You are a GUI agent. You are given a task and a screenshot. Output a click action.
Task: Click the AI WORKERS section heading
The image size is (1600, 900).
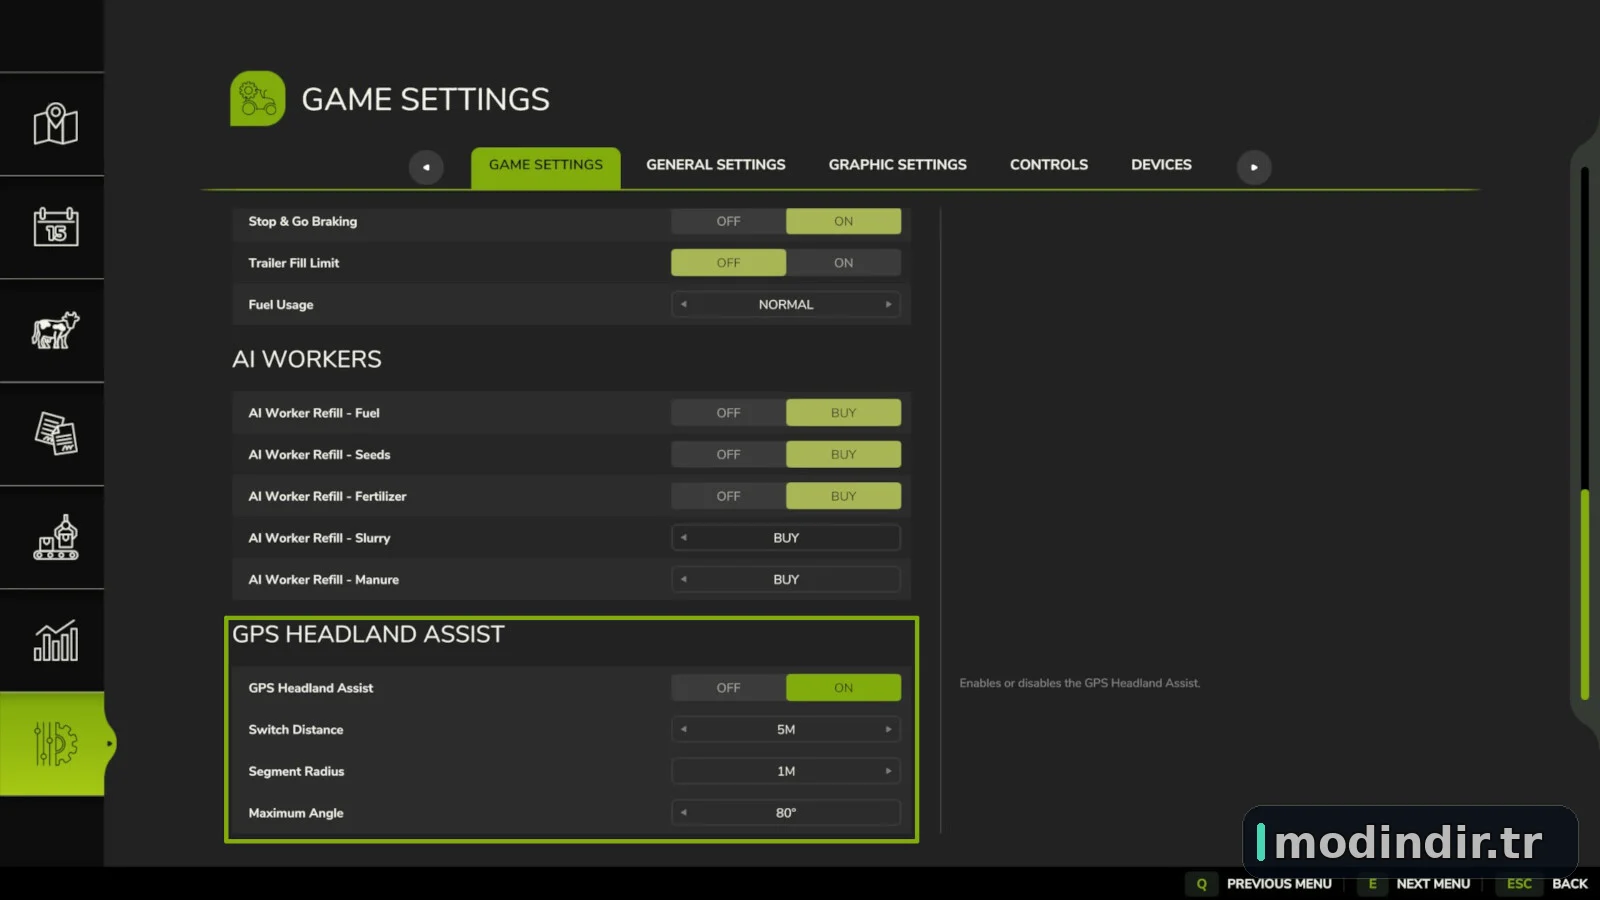click(x=307, y=359)
